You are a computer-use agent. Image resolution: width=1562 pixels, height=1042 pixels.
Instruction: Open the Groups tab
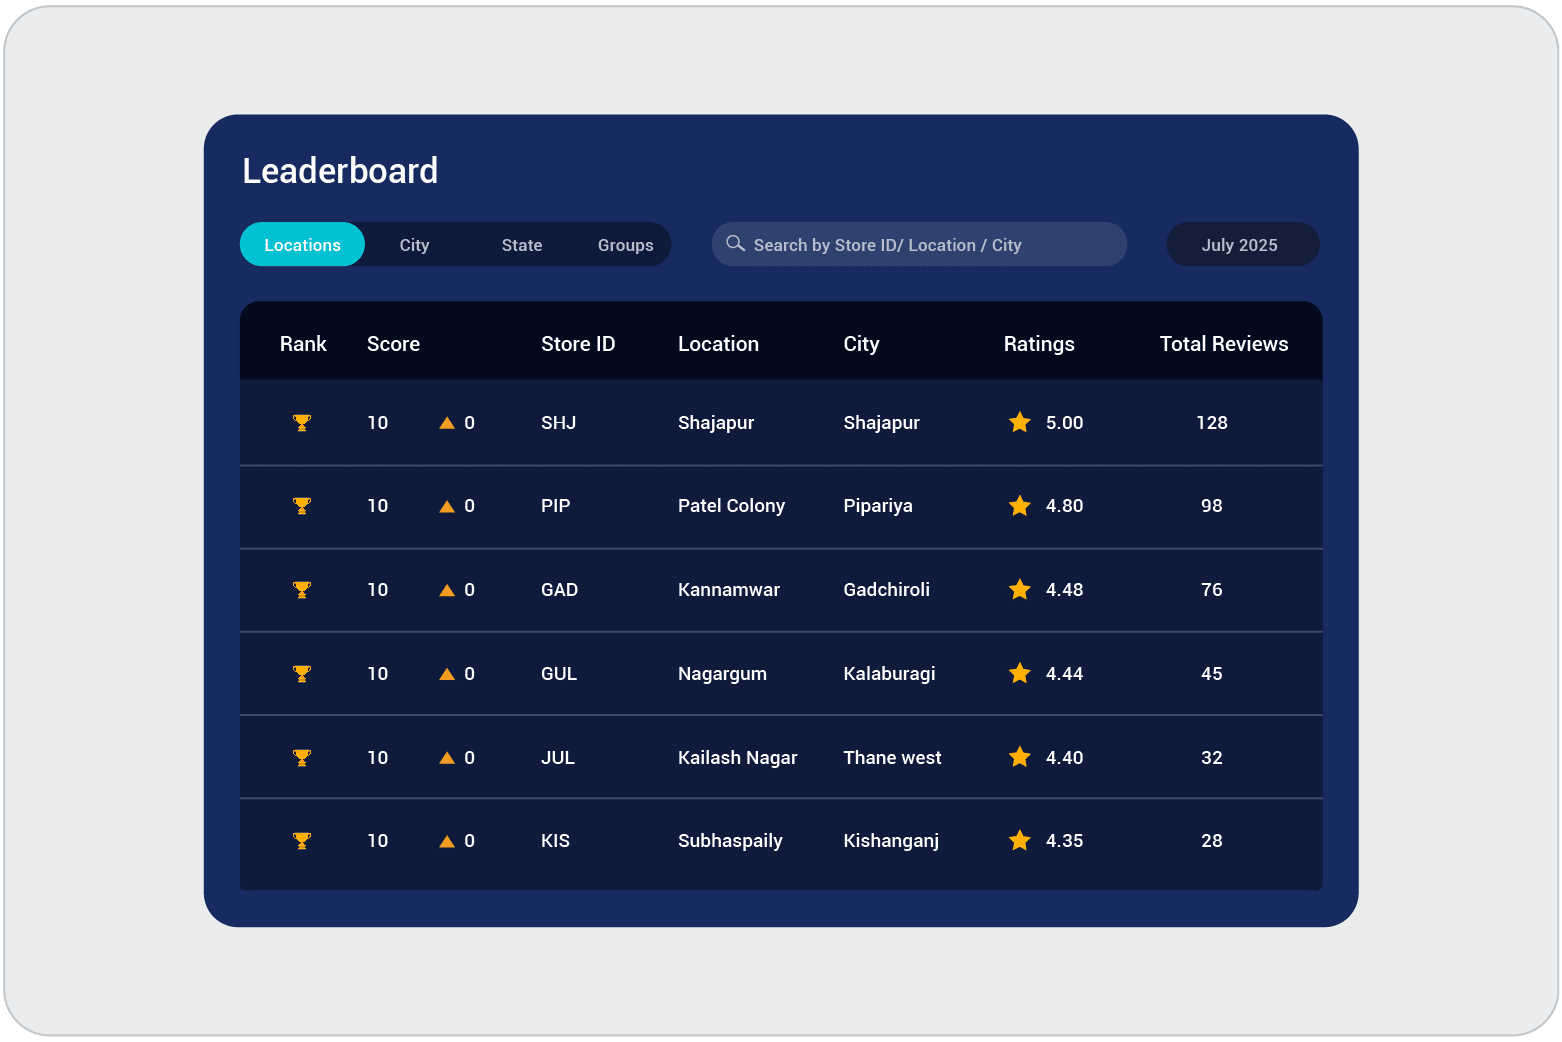click(x=625, y=245)
